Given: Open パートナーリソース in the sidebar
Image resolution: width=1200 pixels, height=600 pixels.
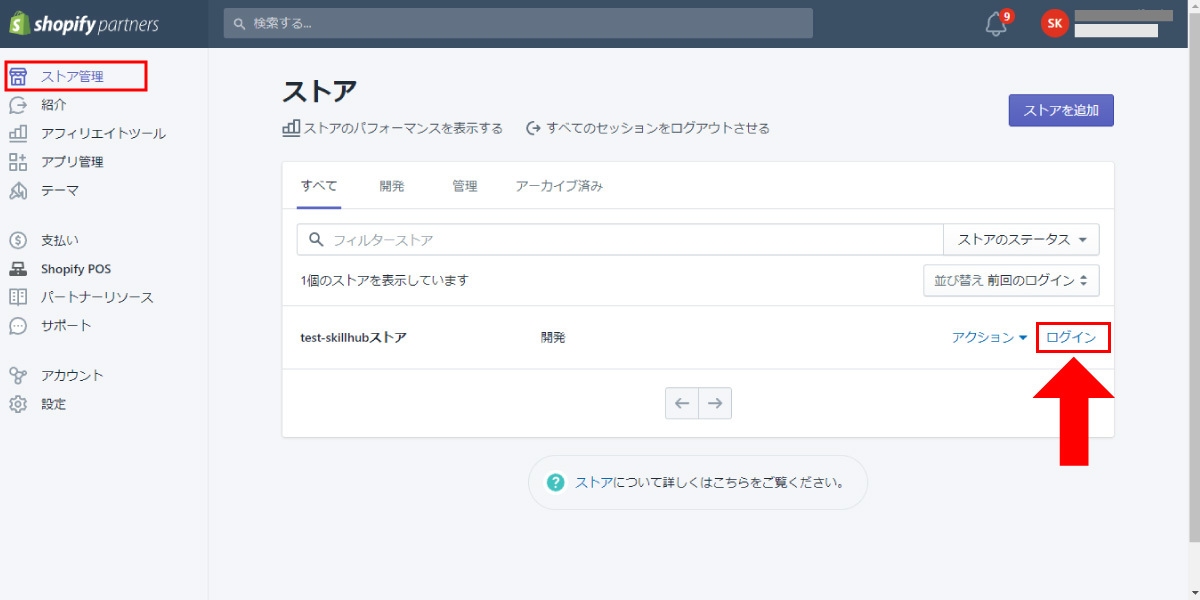Looking at the screenshot, I should click(x=97, y=297).
